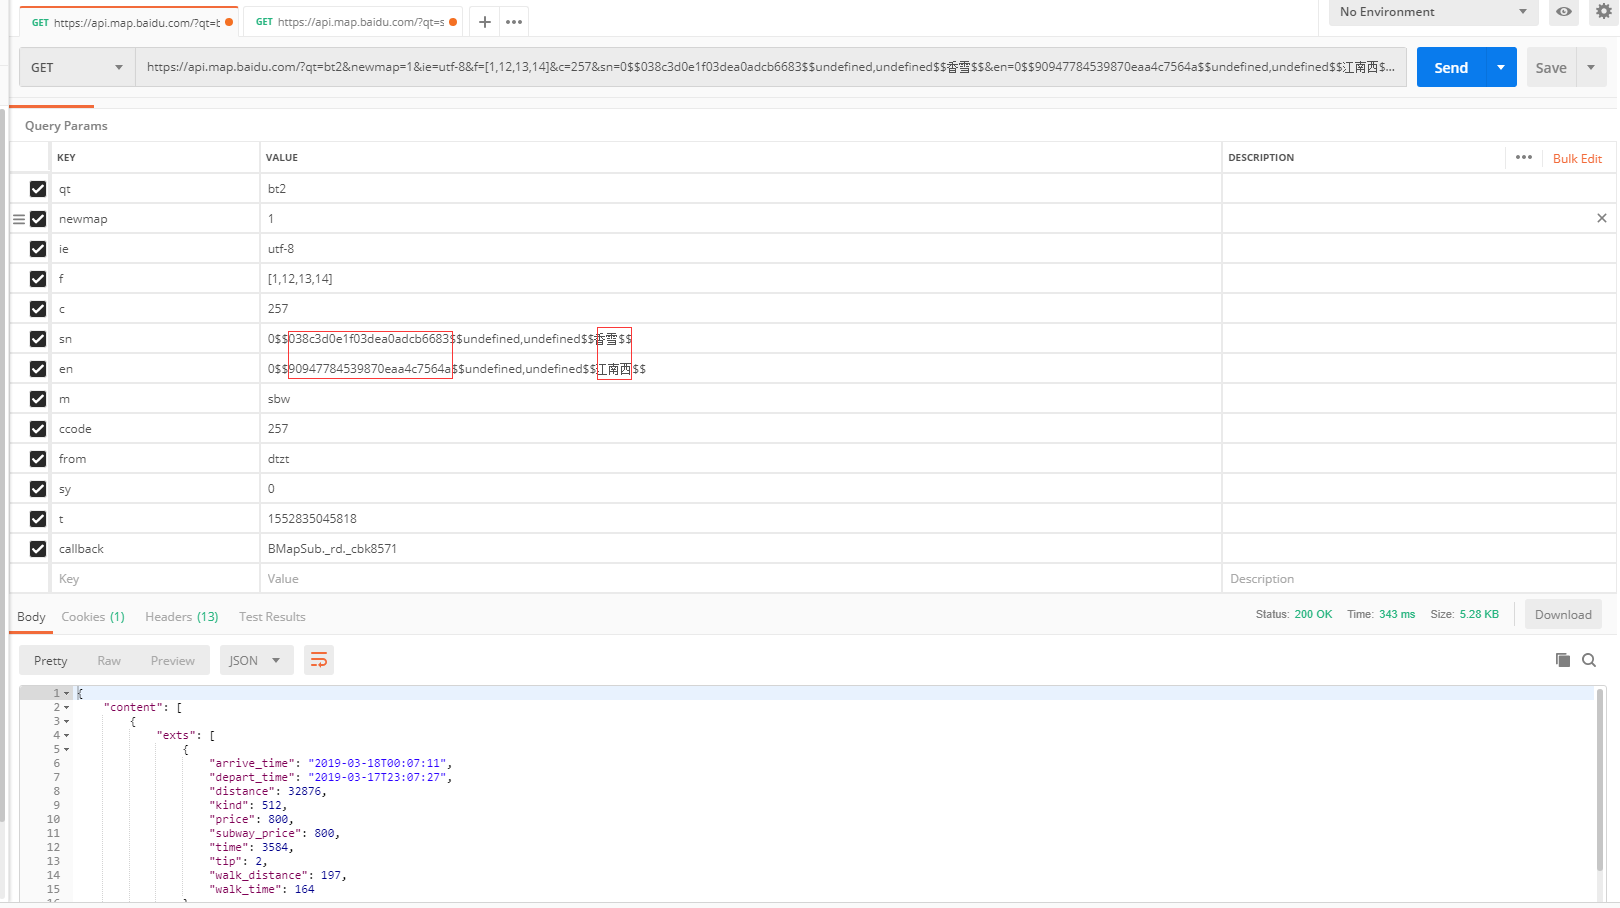This screenshot has height=908, width=1620.
Task: Switch to the Cookies (1) tab
Action: tap(93, 617)
